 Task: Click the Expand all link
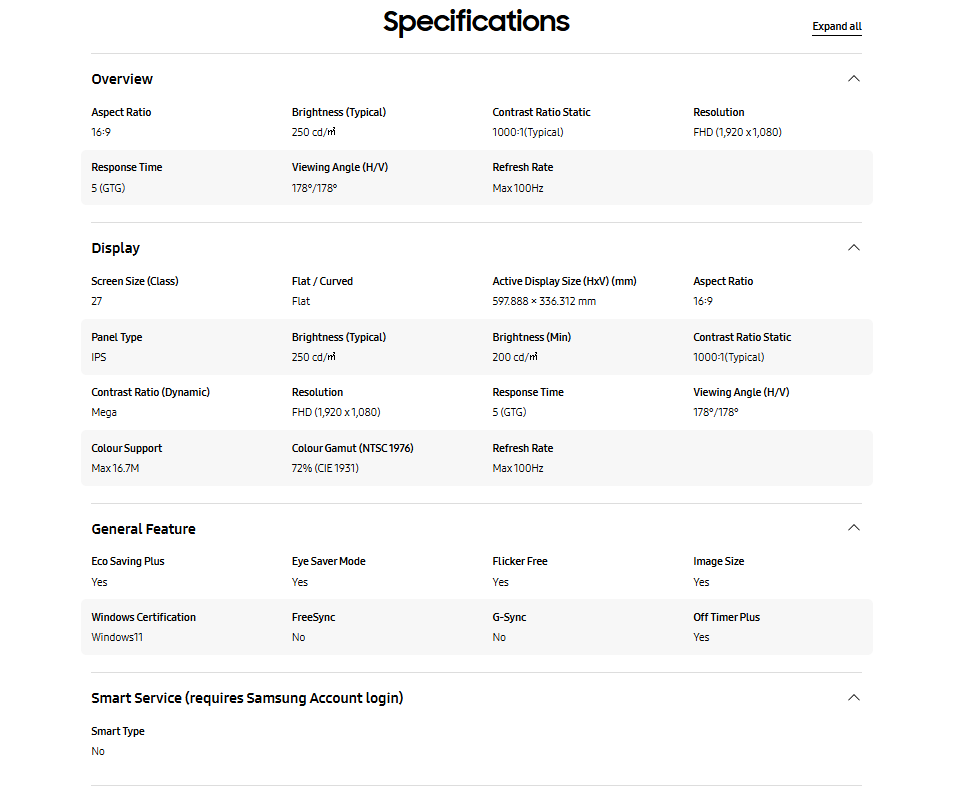(x=836, y=27)
